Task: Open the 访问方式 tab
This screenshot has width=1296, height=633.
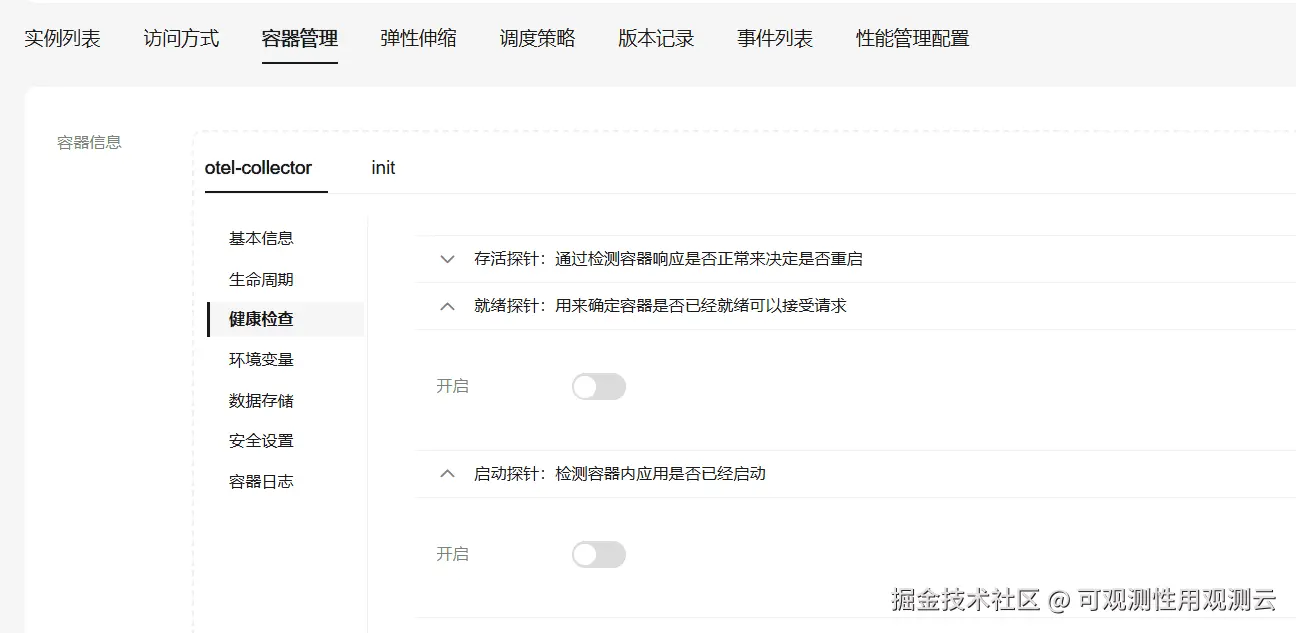Action: click(x=181, y=39)
